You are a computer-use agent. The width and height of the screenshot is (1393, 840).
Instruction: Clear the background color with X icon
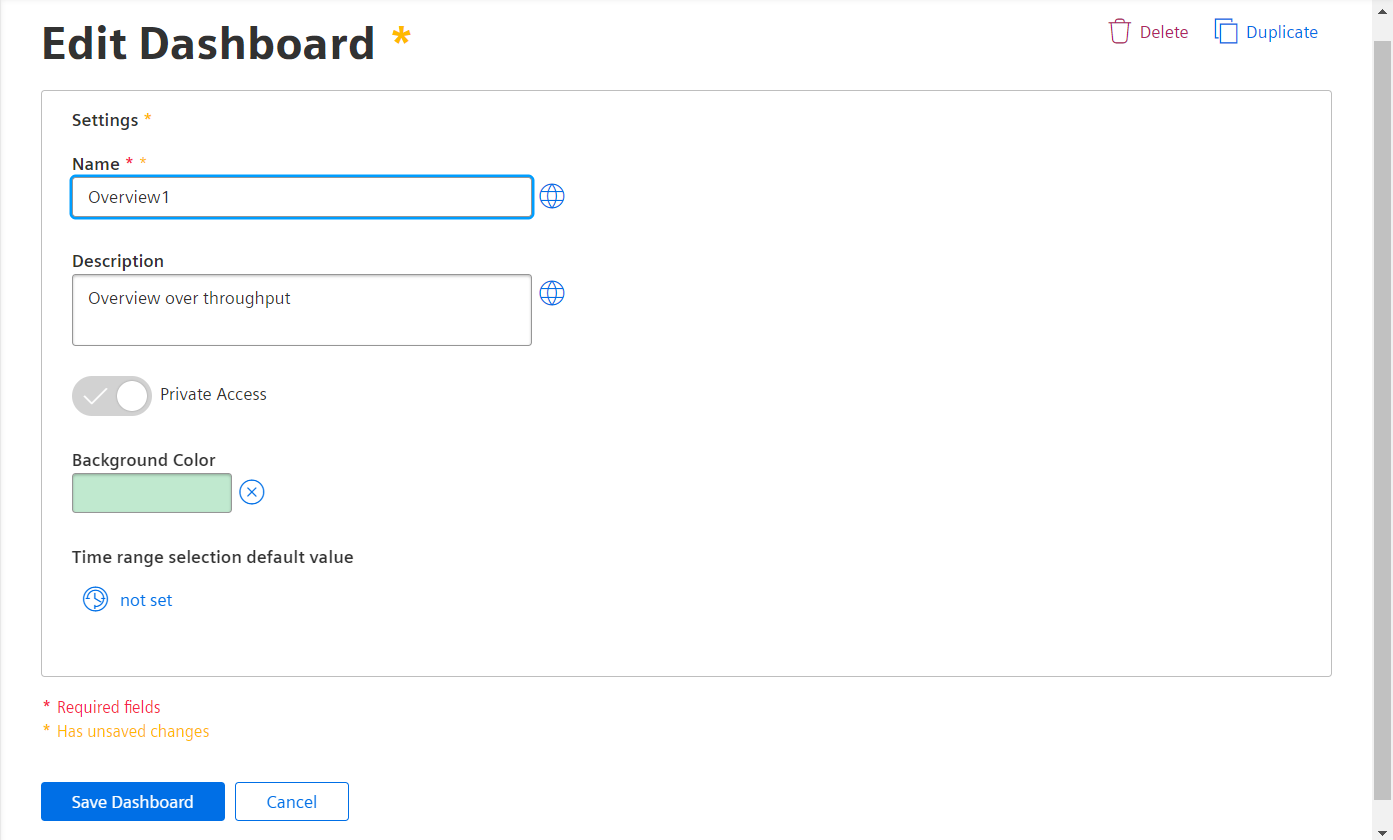pos(252,492)
